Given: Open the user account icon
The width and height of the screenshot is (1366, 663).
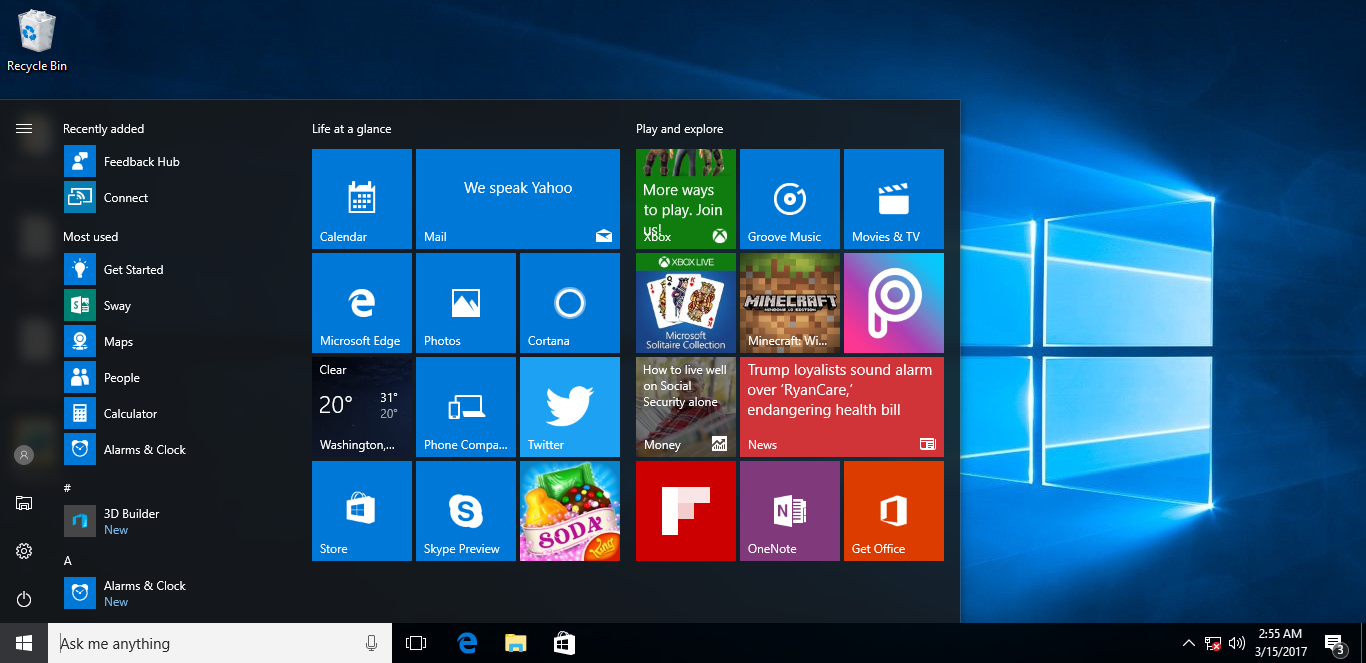Looking at the screenshot, I should (x=24, y=455).
